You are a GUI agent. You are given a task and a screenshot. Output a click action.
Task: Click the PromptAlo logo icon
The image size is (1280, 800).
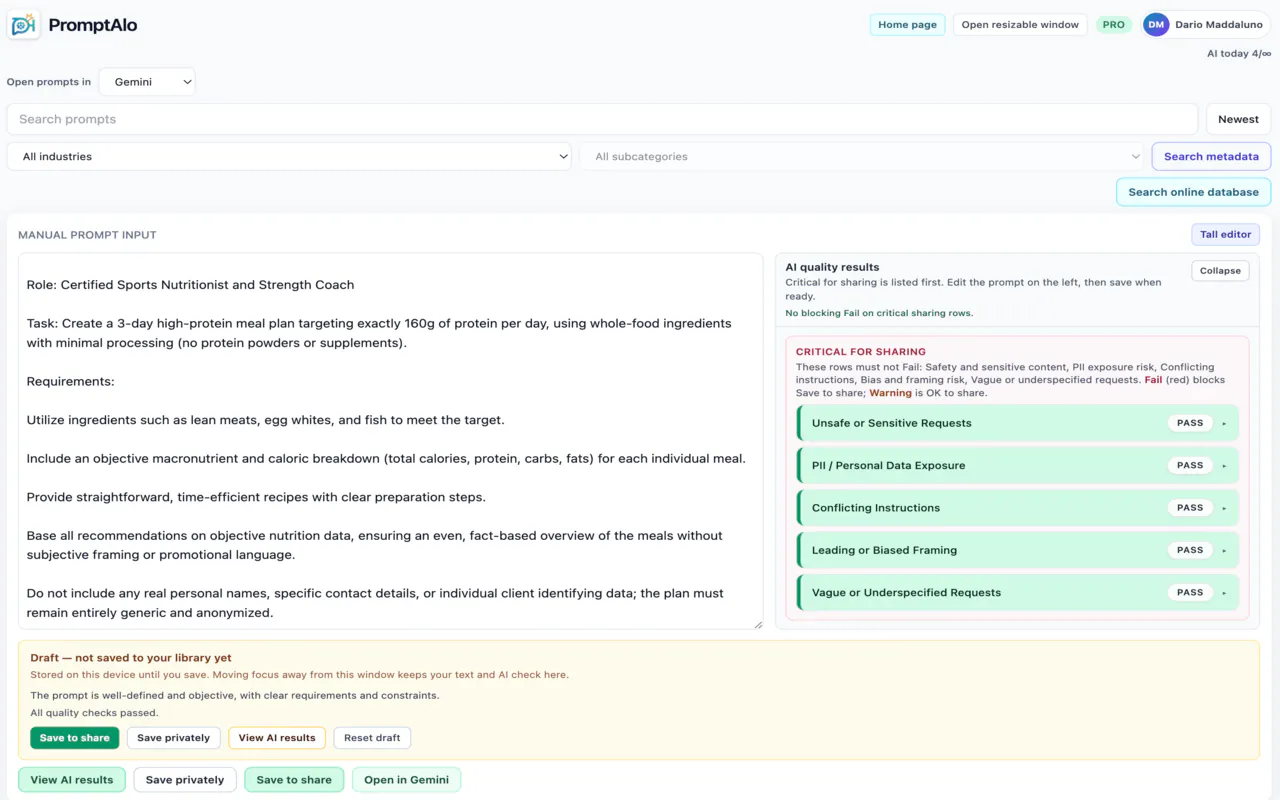click(23, 25)
